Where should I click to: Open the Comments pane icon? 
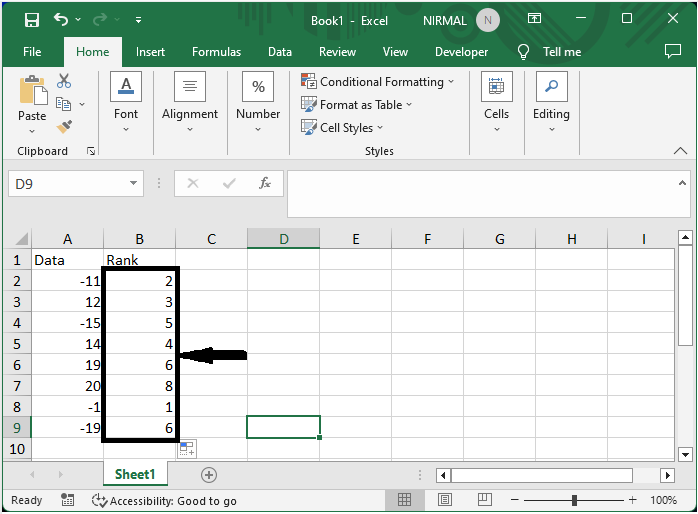(x=673, y=51)
